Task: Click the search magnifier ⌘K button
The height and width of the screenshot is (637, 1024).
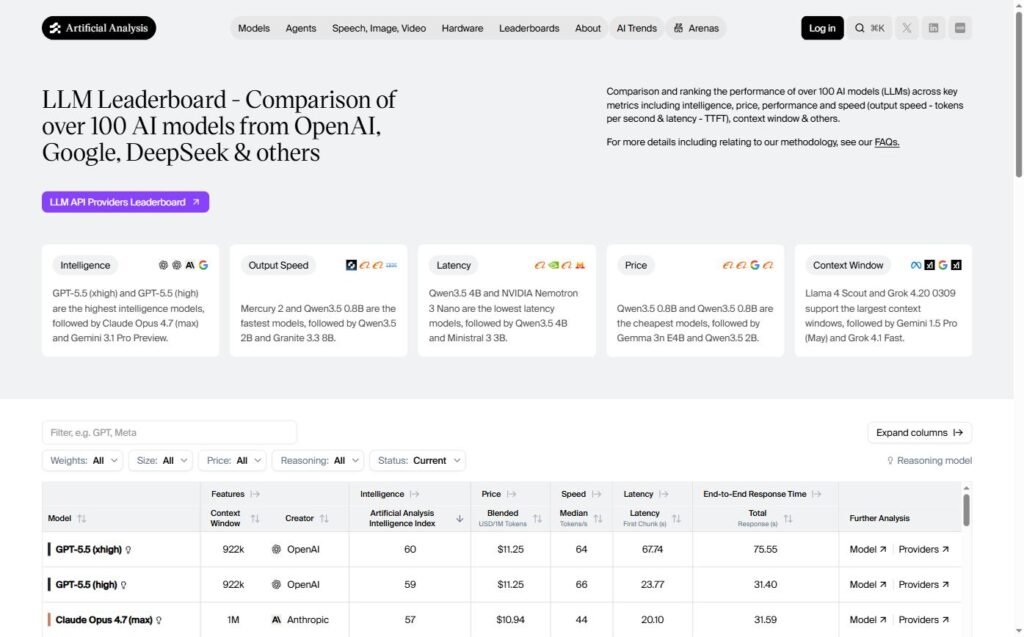Action: tap(869, 28)
